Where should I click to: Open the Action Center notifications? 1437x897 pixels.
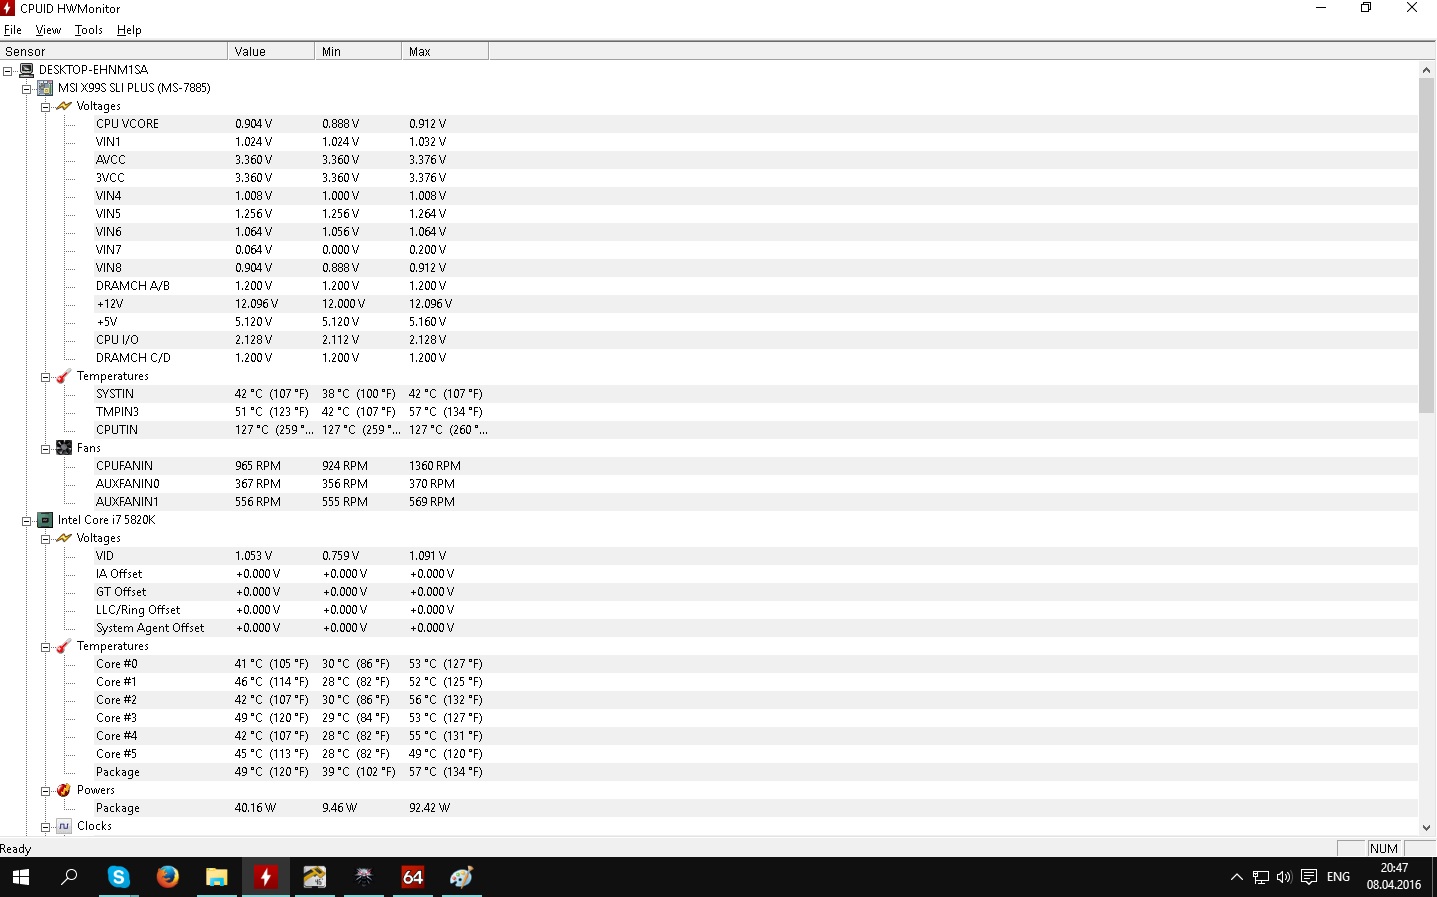point(1309,877)
